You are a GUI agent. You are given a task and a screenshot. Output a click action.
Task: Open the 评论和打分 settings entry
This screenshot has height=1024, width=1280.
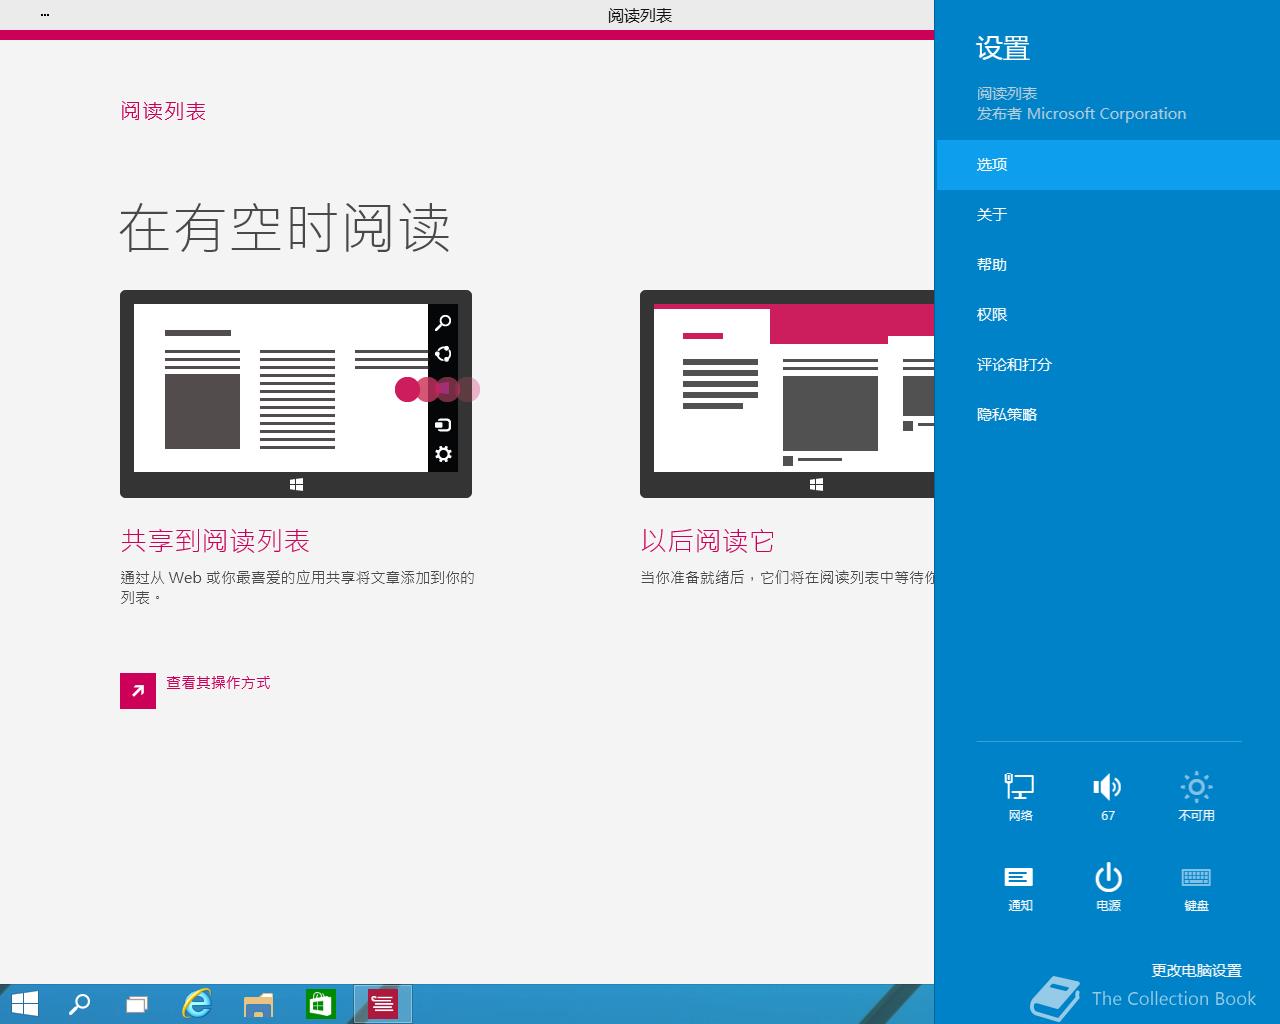[1108, 365]
